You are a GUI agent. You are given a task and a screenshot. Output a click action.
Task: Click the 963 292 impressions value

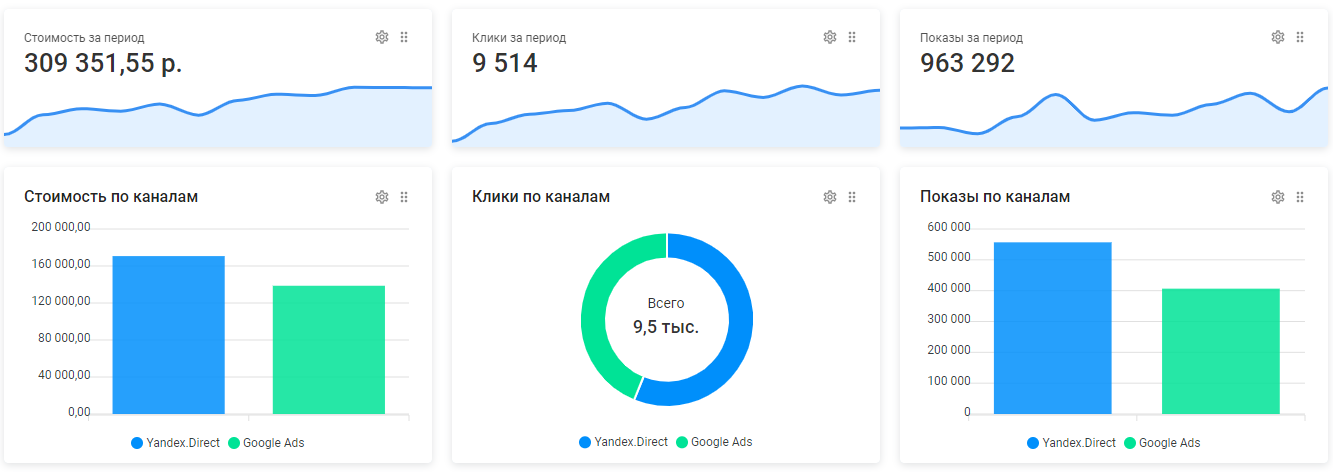pos(967,63)
